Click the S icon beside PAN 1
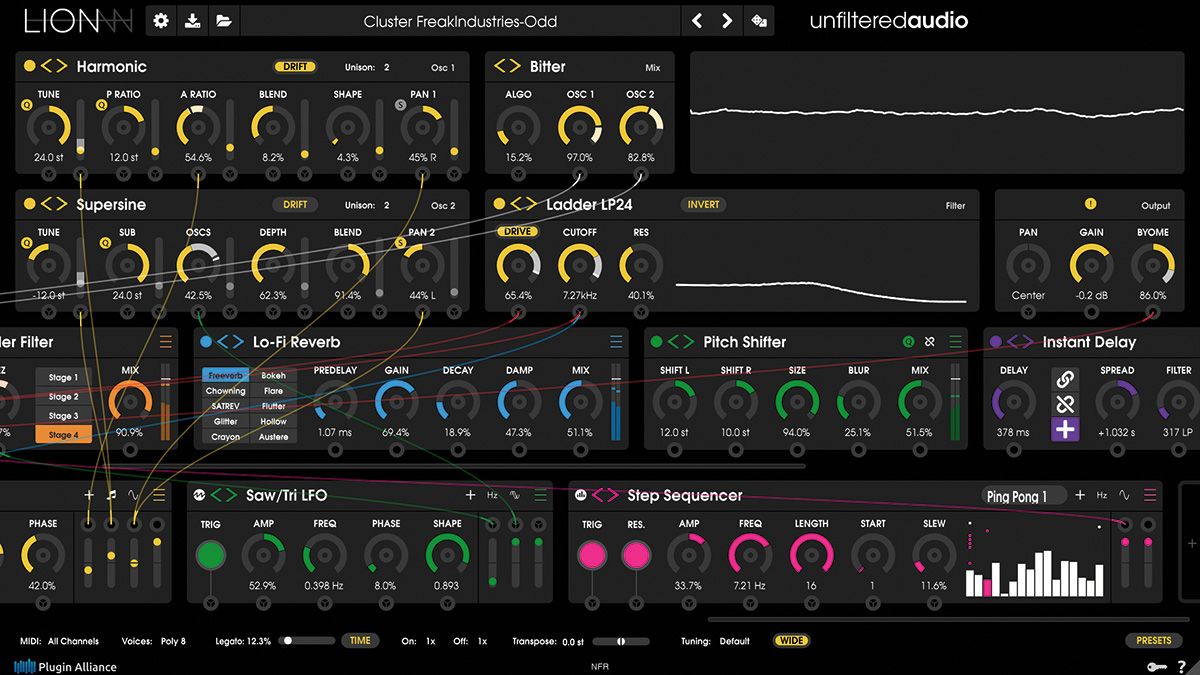The width and height of the screenshot is (1200, 675). pos(401,103)
